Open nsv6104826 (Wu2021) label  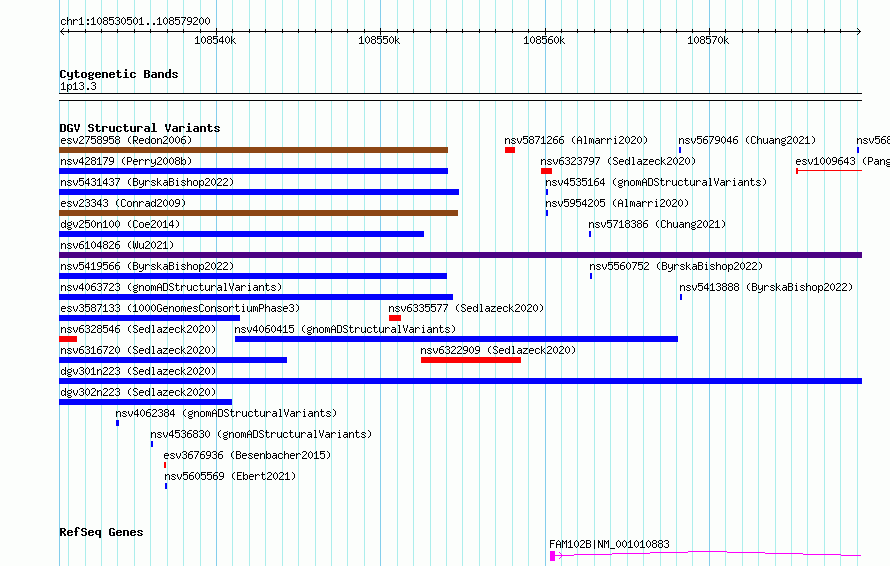click(117, 245)
